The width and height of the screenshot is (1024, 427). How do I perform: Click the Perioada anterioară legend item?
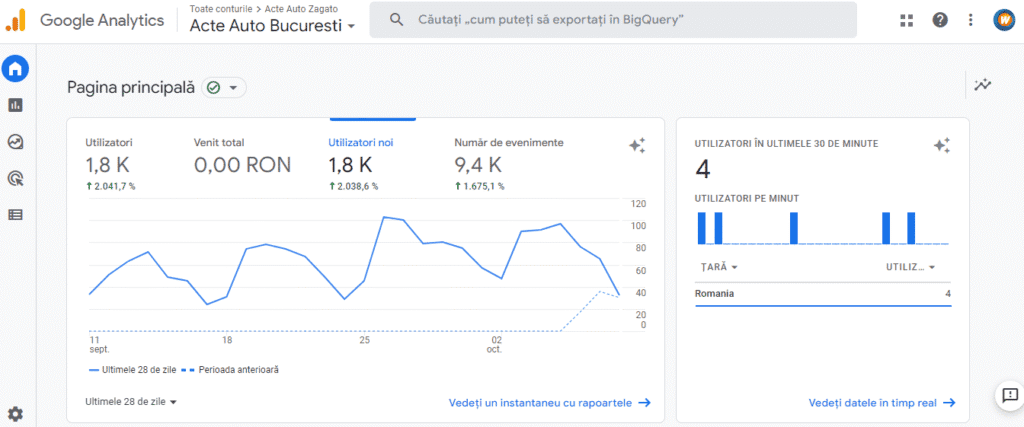232,370
